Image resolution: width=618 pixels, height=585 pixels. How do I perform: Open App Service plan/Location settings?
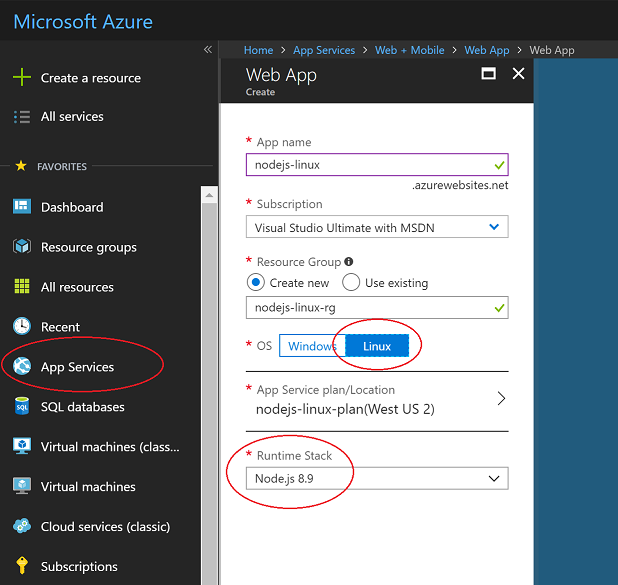(376, 399)
